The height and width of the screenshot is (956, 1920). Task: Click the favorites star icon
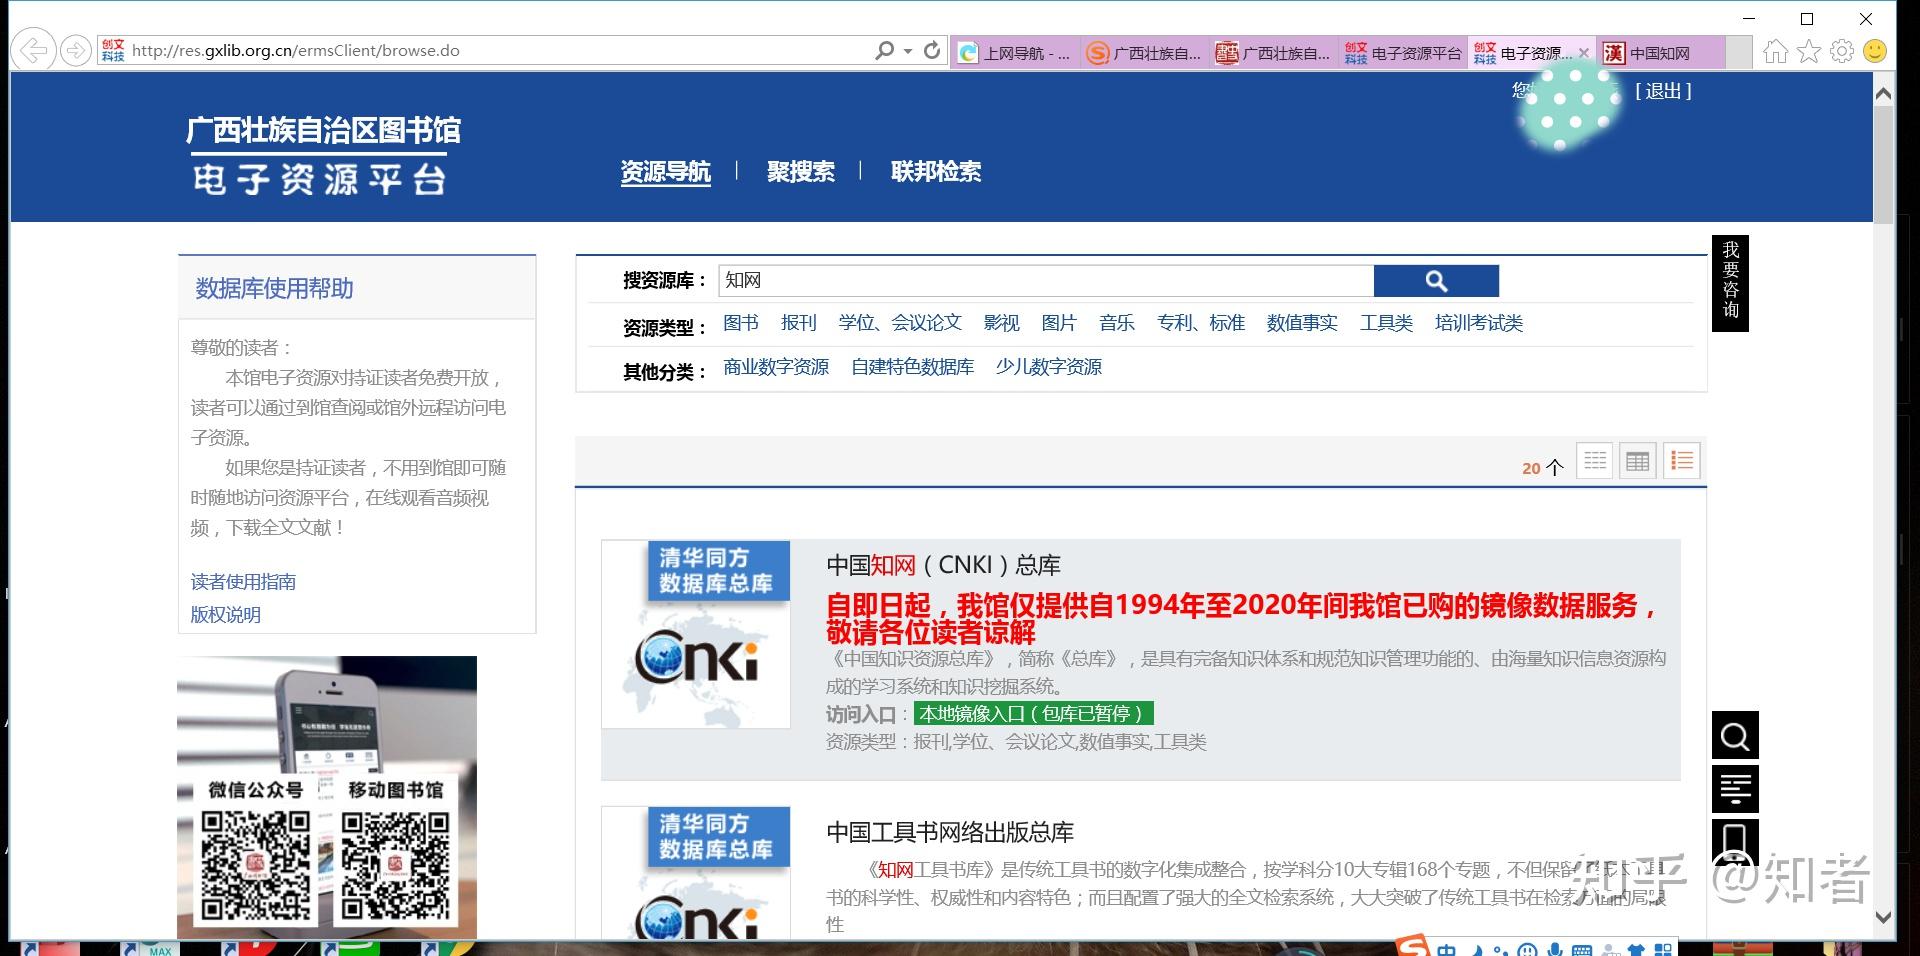click(x=1809, y=51)
